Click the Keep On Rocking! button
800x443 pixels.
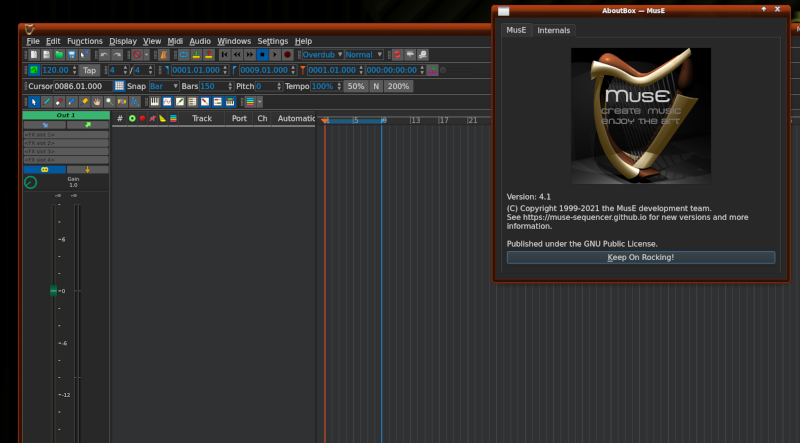click(640, 257)
